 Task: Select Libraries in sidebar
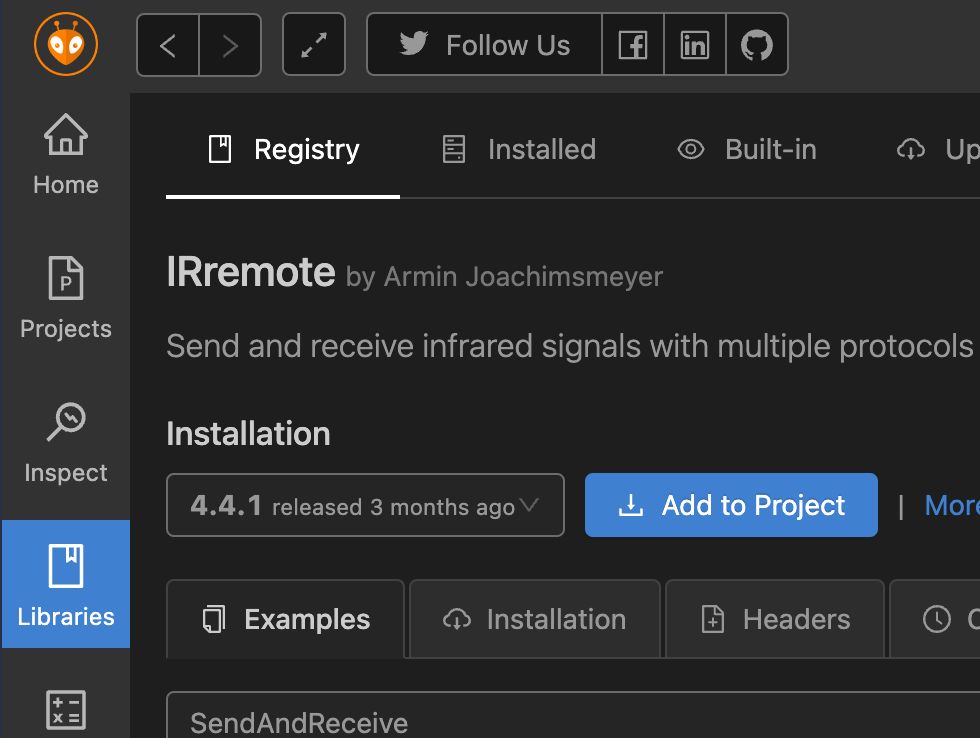coord(66,584)
